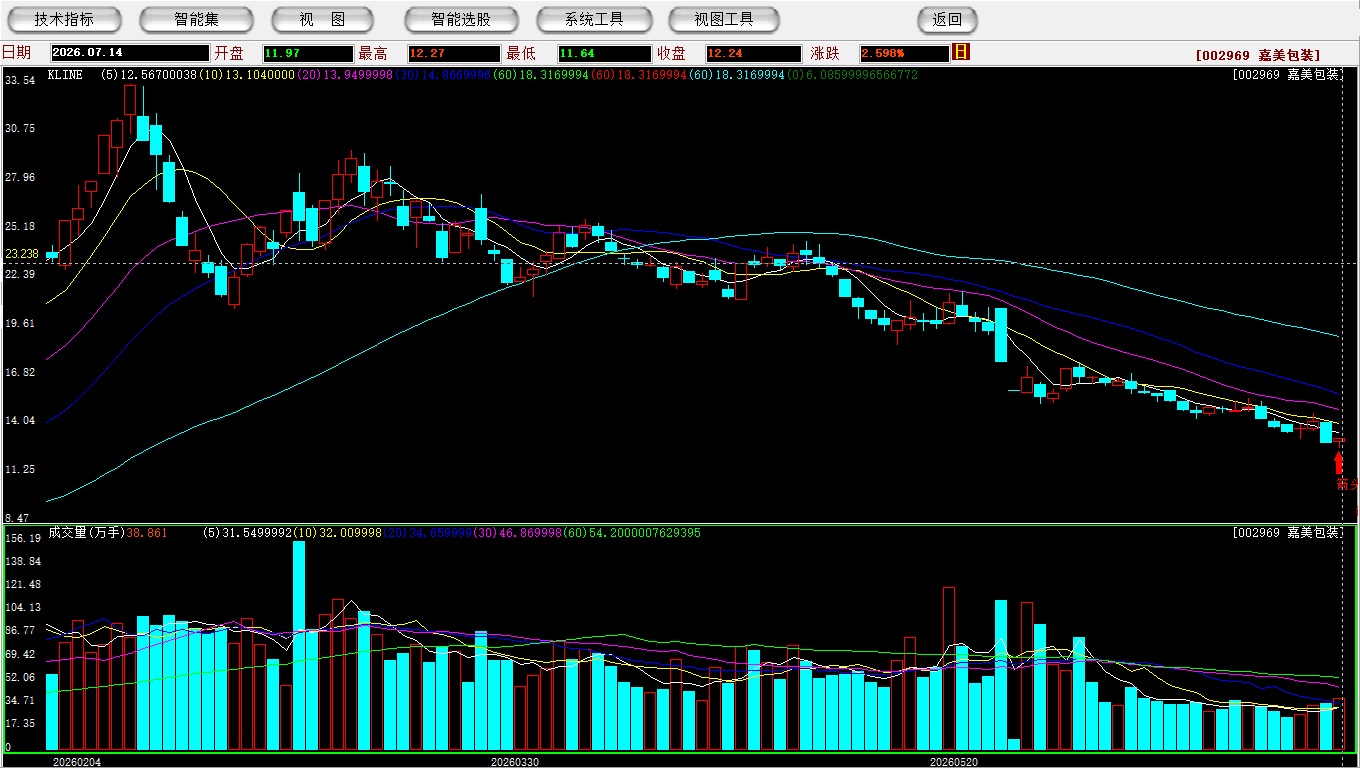Open the 智能选股 stock screener button
This screenshot has height=768, width=1360.
pos(461,19)
